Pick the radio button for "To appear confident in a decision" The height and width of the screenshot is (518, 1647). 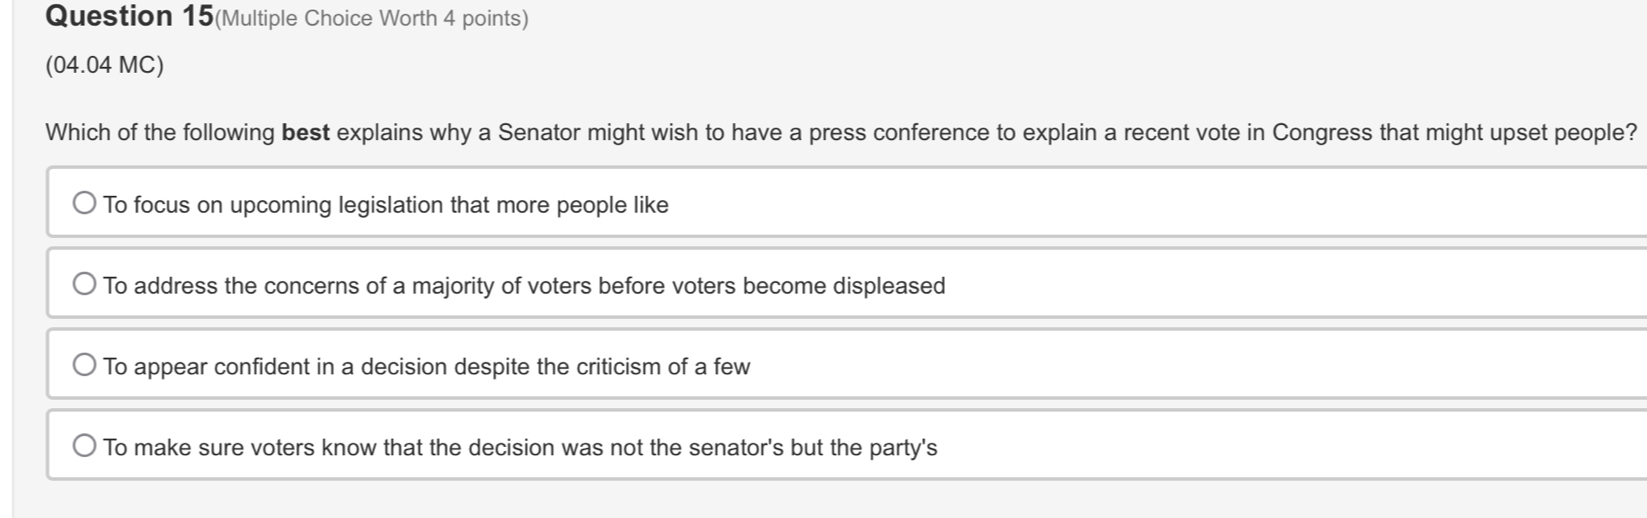pyautogui.click(x=85, y=366)
